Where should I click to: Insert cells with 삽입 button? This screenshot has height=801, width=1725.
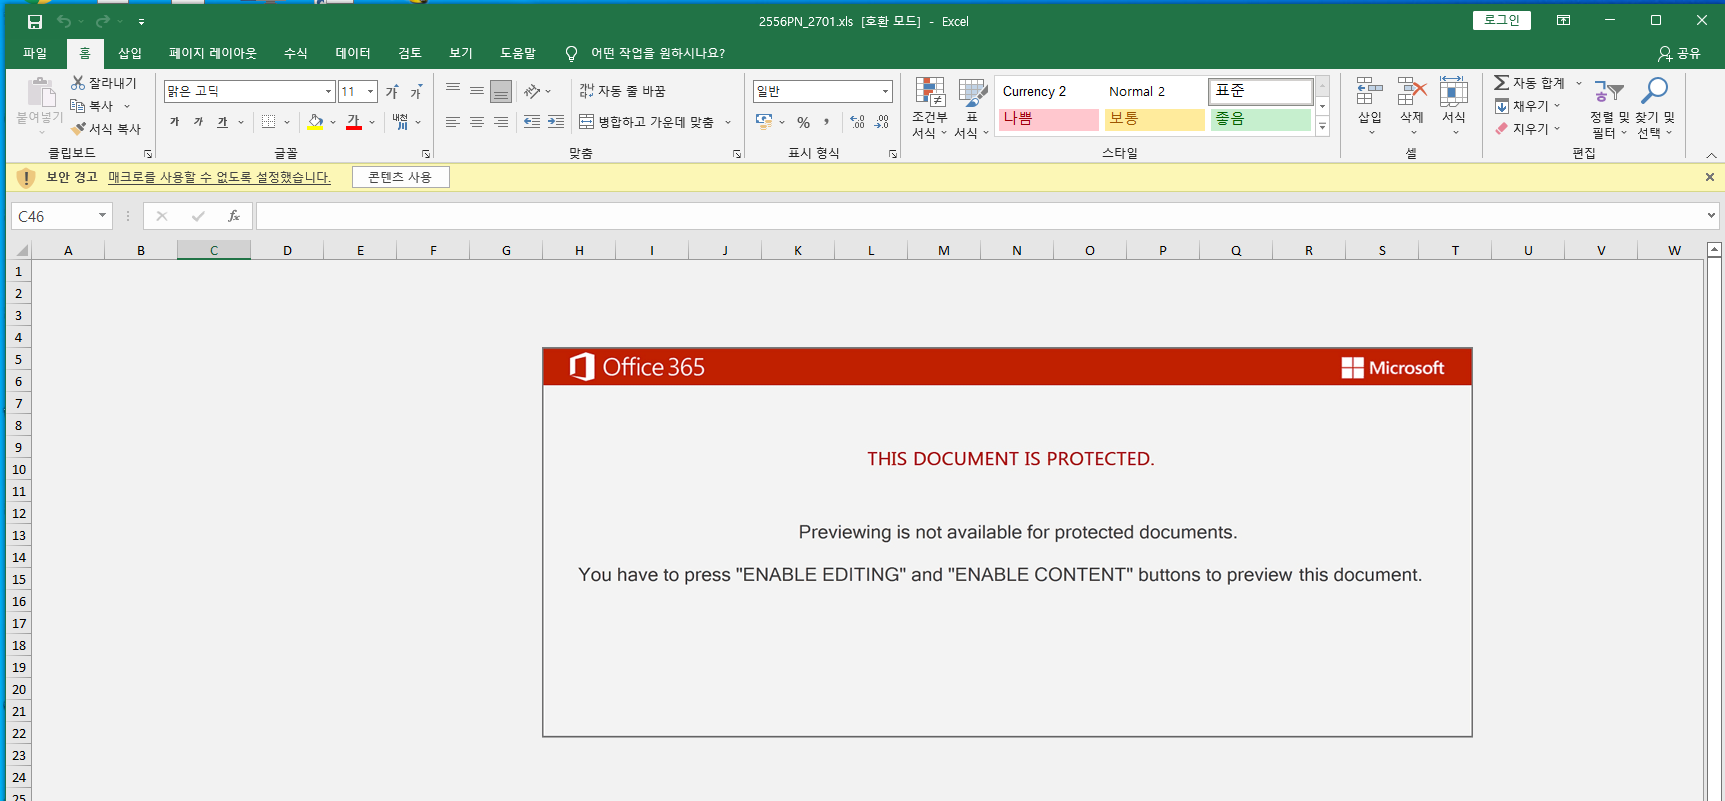(x=1370, y=107)
